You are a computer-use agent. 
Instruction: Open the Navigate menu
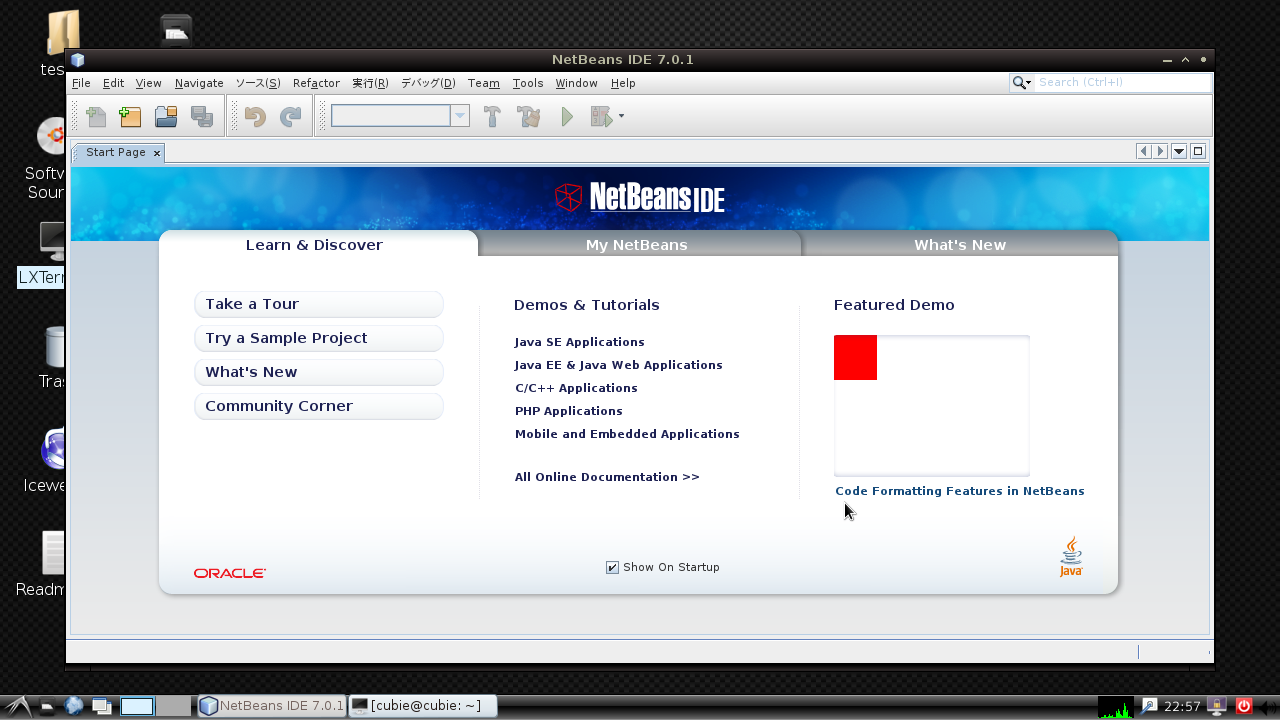point(199,83)
